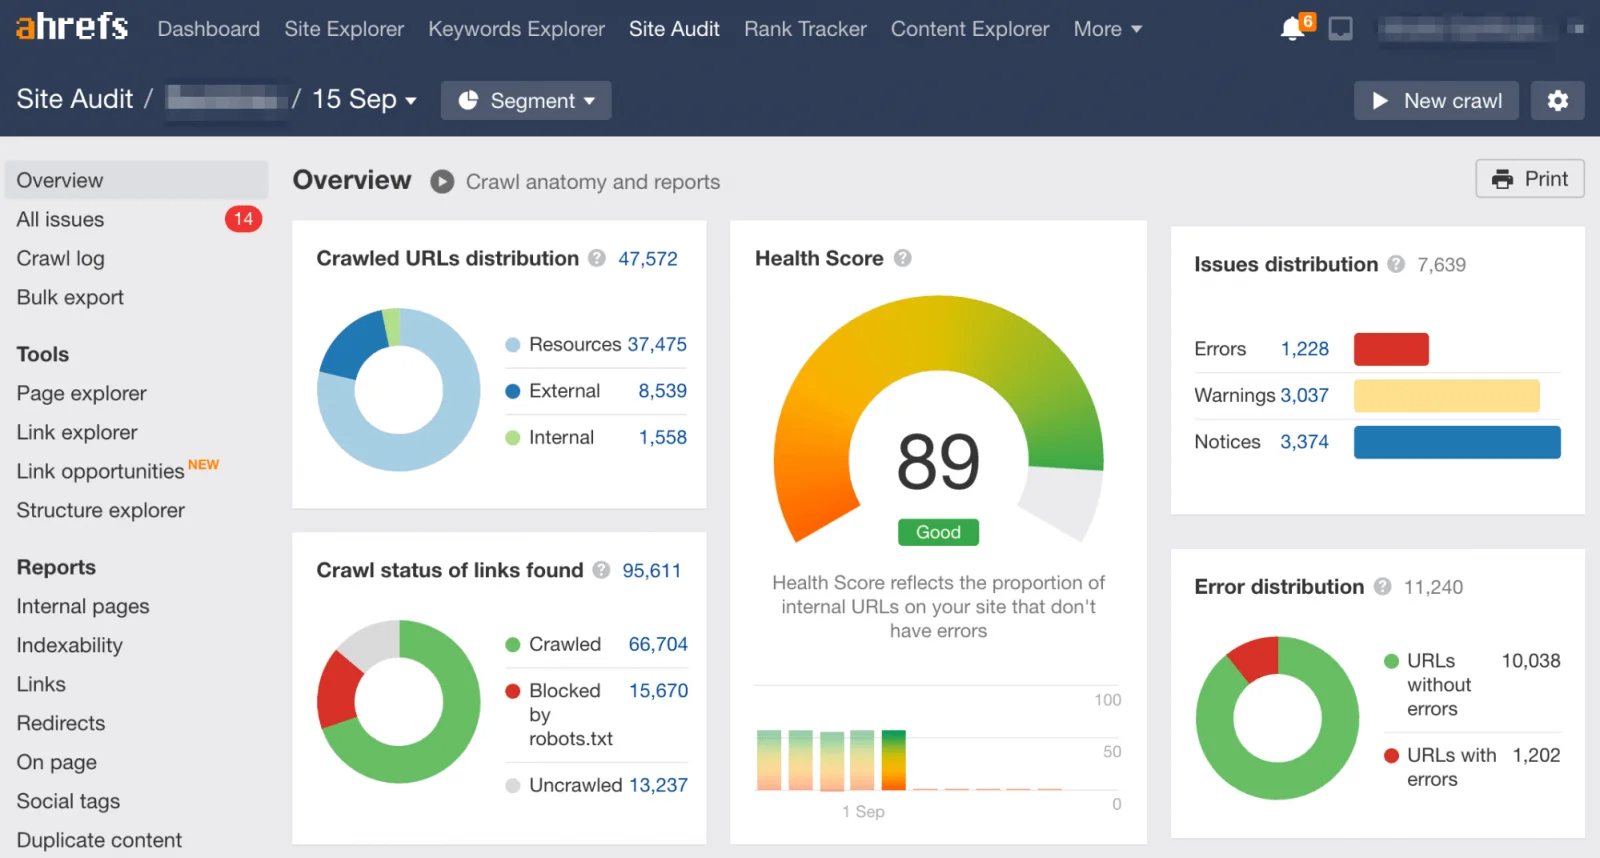Click Uncrawled count 13,237
The height and width of the screenshot is (858, 1600).
(x=658, y=785)
